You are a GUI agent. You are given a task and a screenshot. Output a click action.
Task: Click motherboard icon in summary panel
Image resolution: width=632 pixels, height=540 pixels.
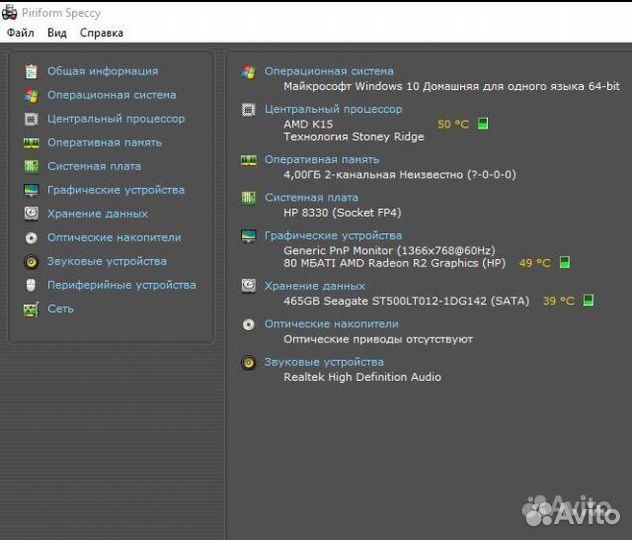[x=248, y=198]
